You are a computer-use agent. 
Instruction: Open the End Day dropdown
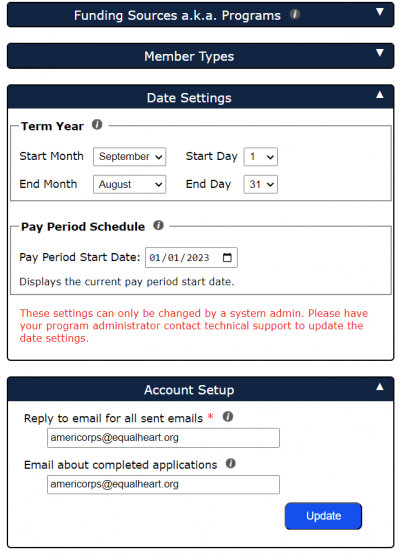click(x=261, y=184)
